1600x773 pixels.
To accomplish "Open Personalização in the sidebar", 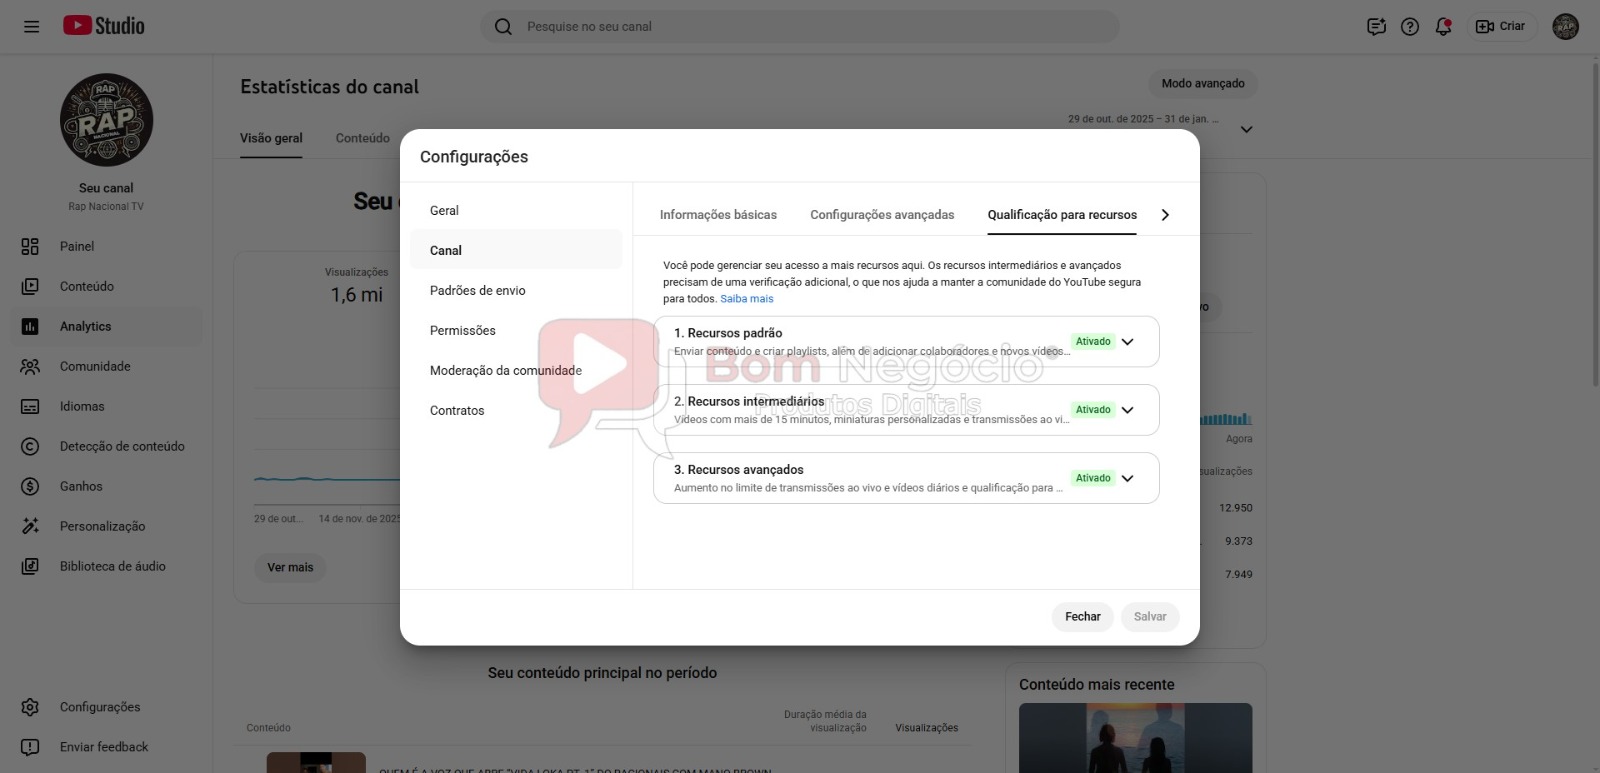I will click(x=102, y=526).
